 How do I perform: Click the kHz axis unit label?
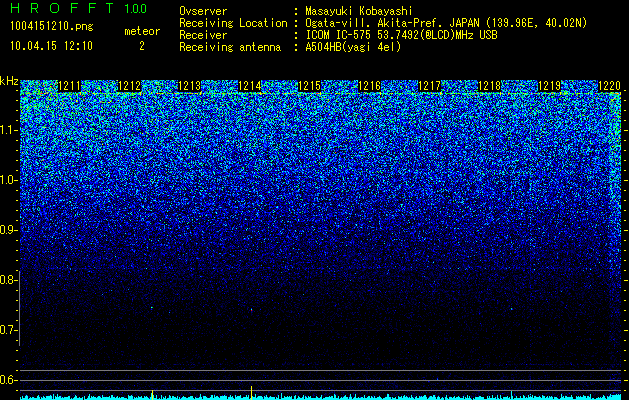[x=9, y=81]
